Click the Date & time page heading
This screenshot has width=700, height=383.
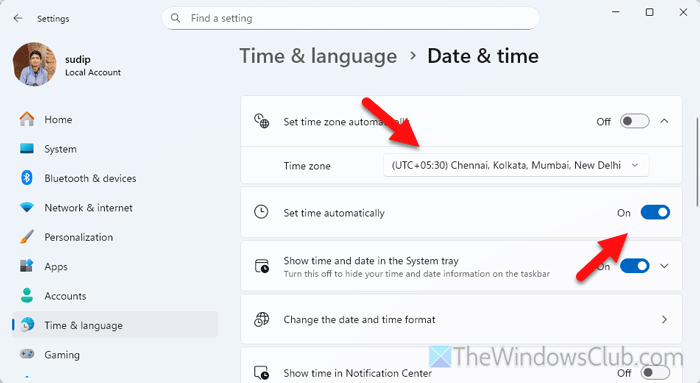(483, 56)
